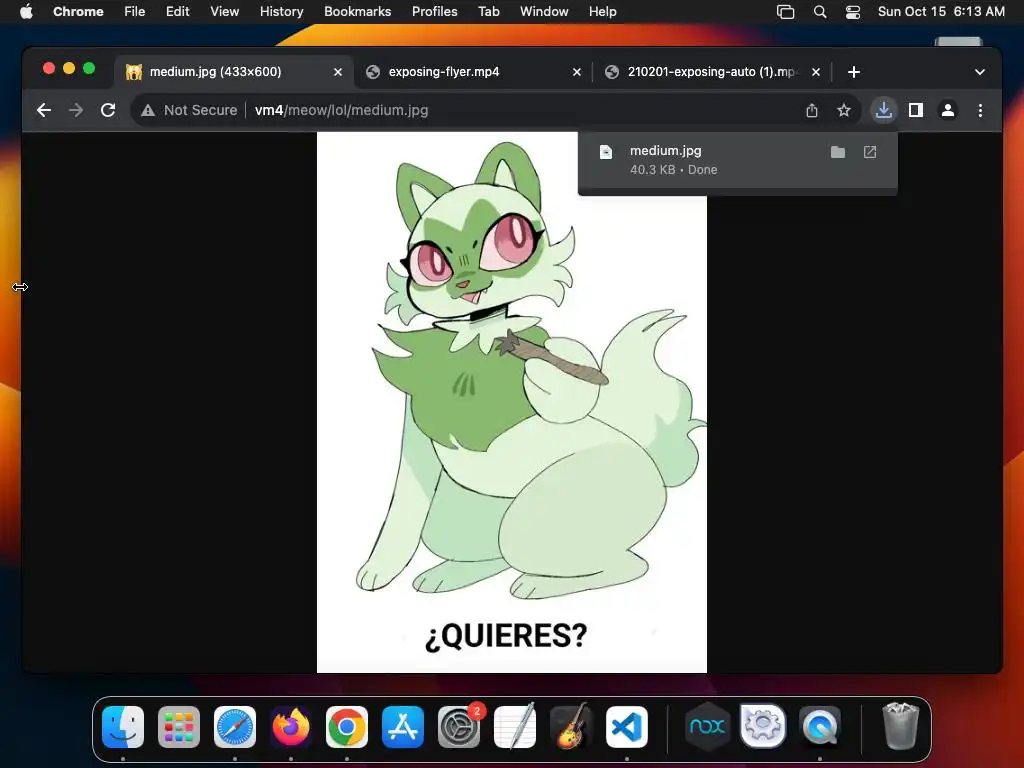
Task: Click the date and time in menu bar
Action: pos(941,12)
